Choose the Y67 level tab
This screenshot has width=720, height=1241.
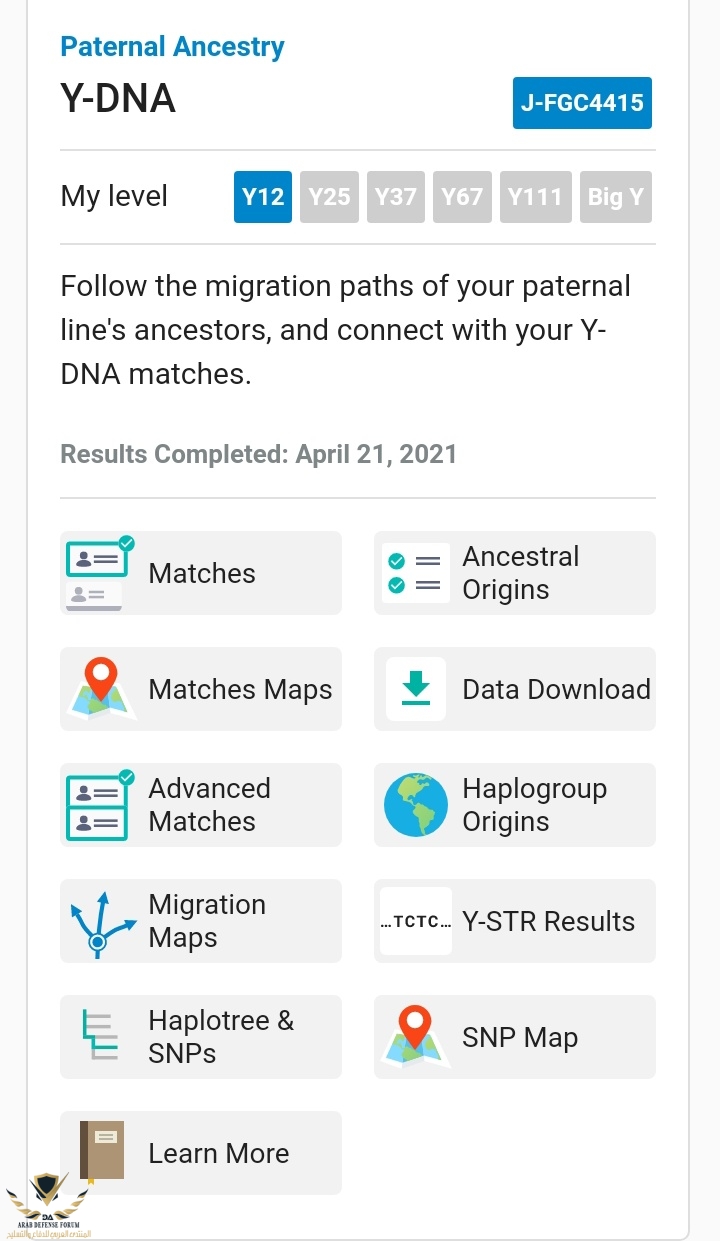461,196
